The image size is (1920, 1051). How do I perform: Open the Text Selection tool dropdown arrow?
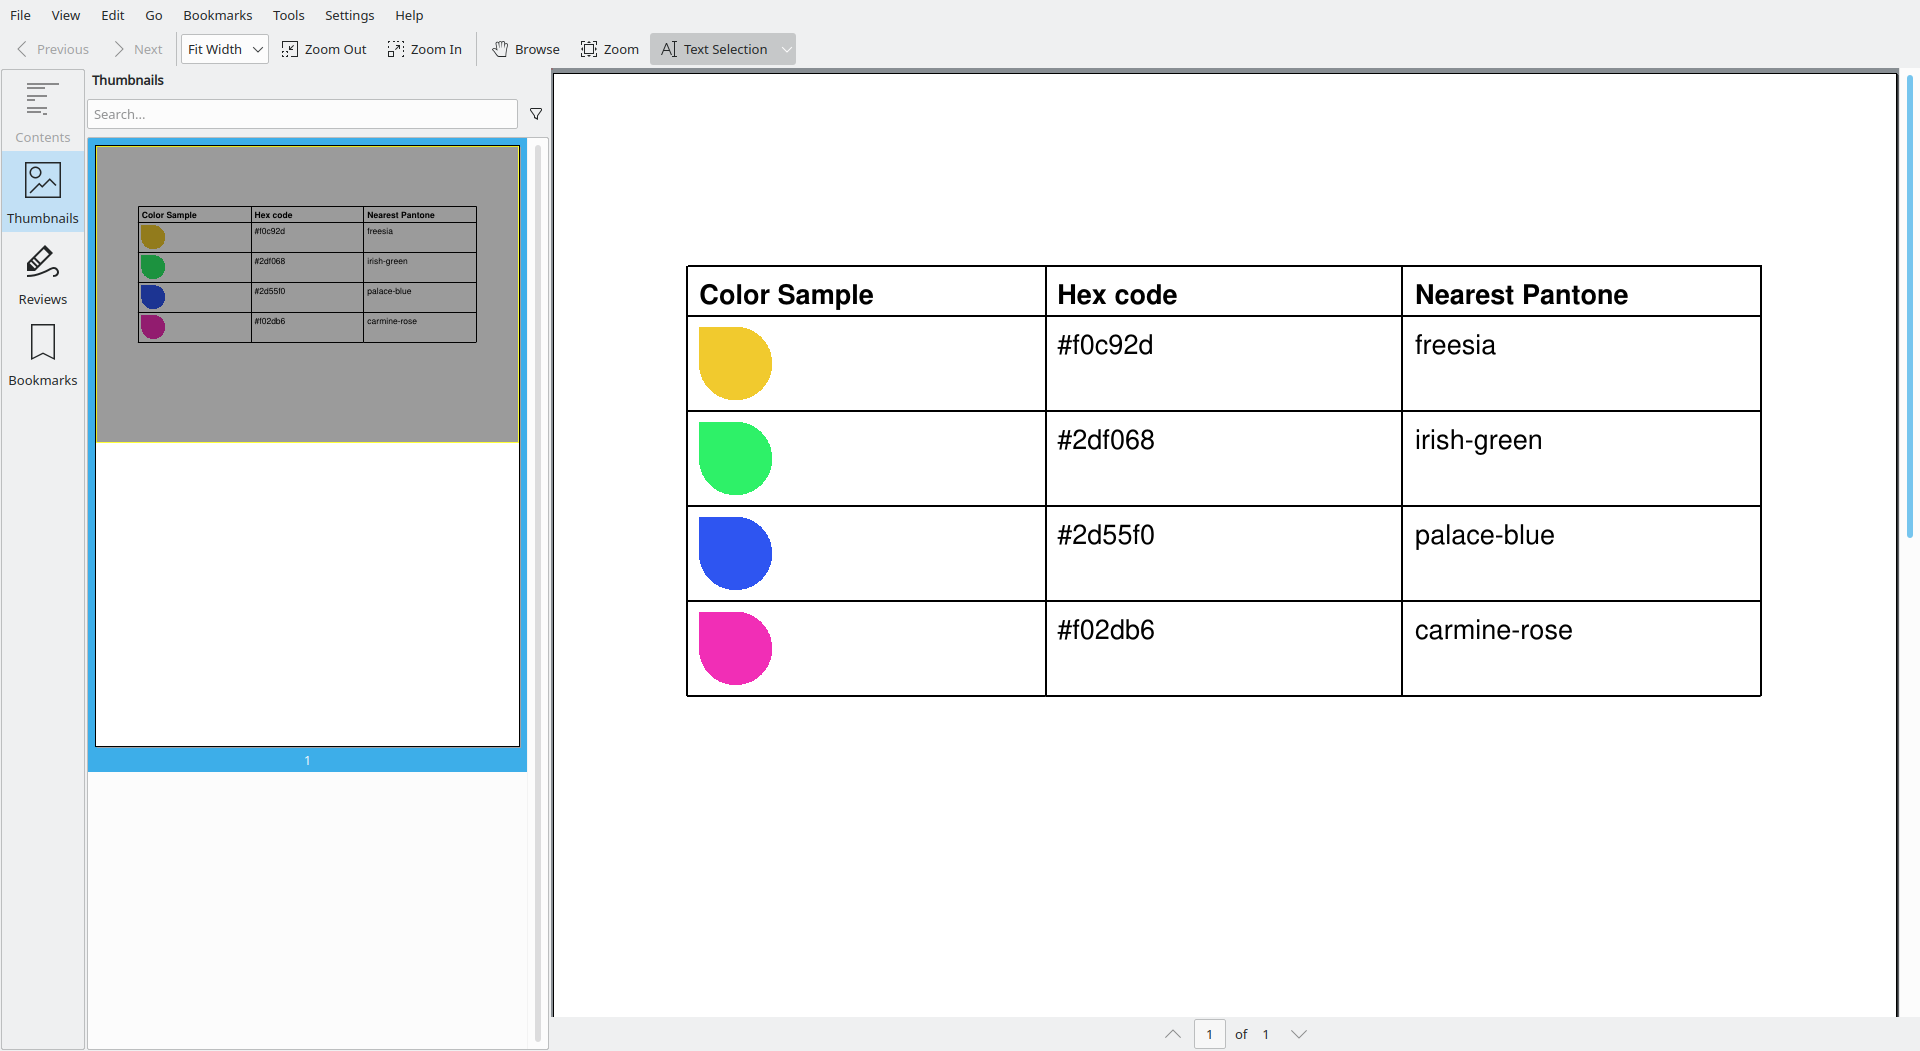[x=787, y=49]
